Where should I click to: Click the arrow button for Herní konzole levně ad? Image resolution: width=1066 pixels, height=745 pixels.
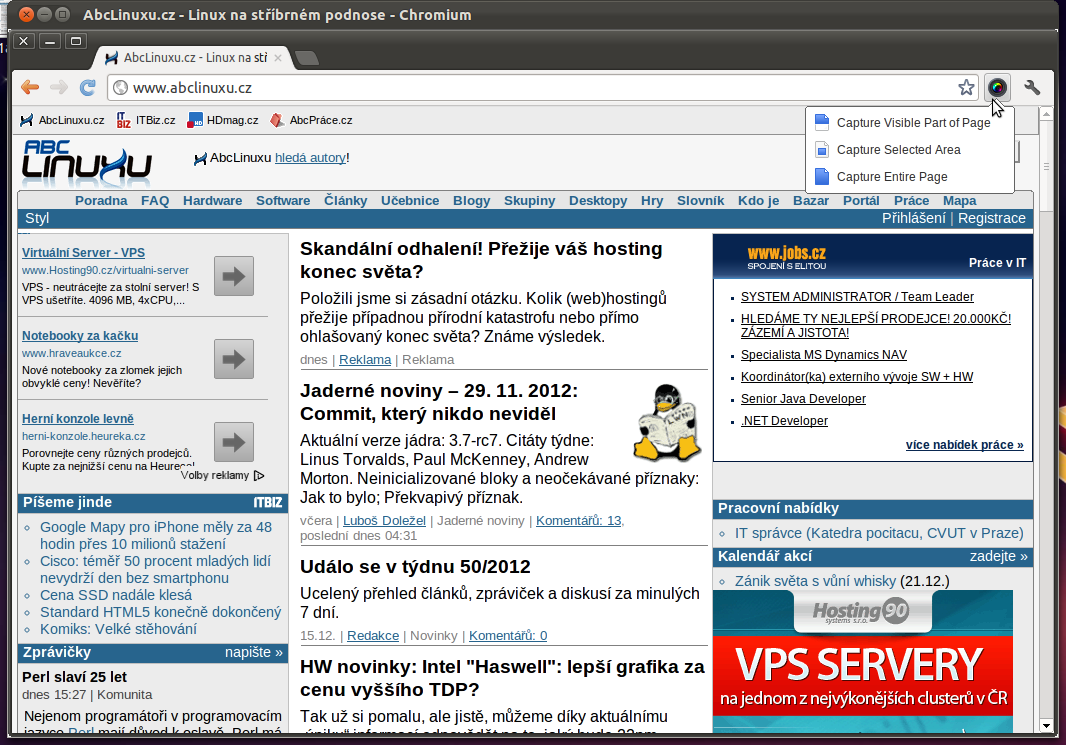tap(234, 442)
